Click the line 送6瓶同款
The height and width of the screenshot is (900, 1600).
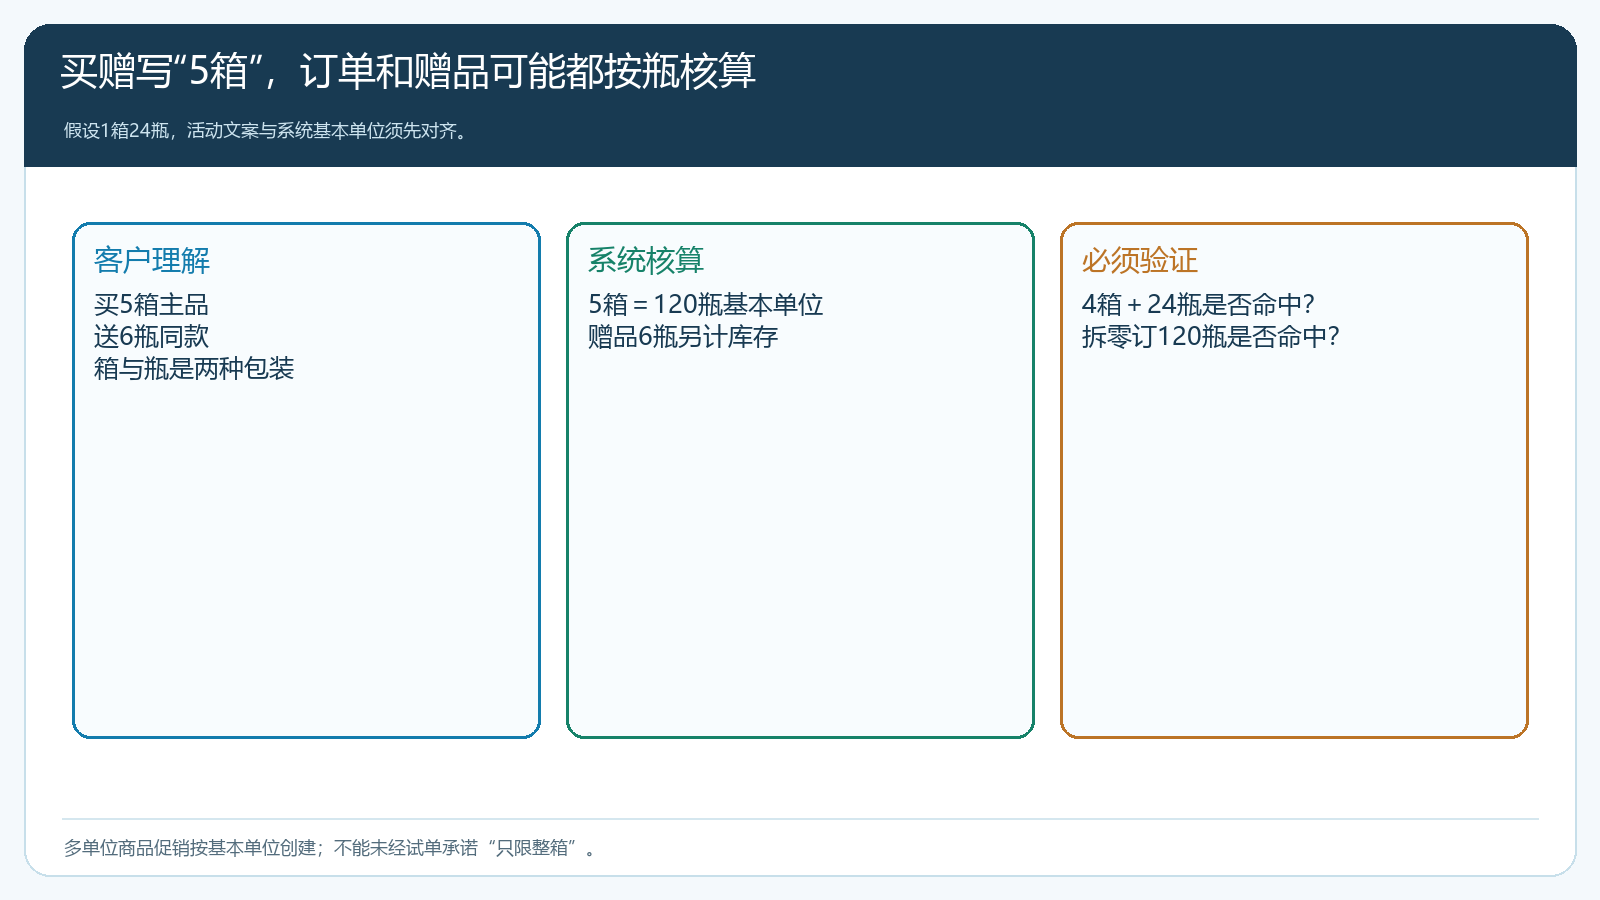point(151,336)
